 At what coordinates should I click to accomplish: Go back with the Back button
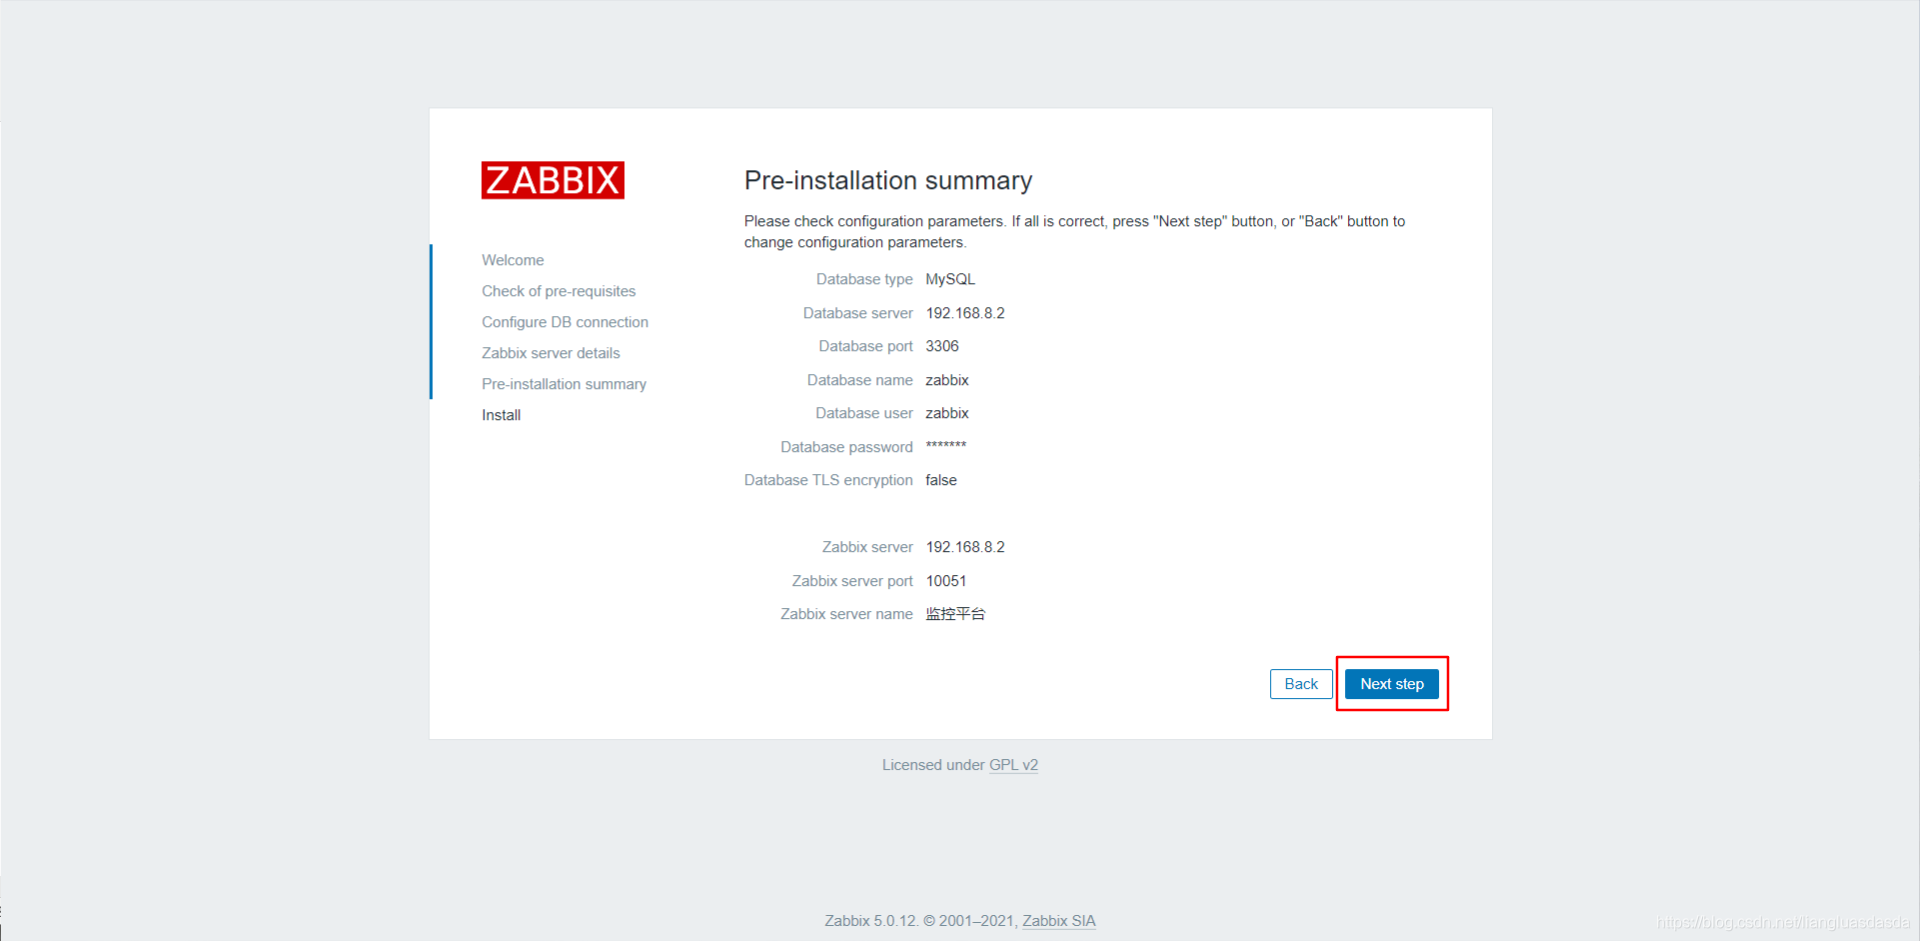point(1301,684)
